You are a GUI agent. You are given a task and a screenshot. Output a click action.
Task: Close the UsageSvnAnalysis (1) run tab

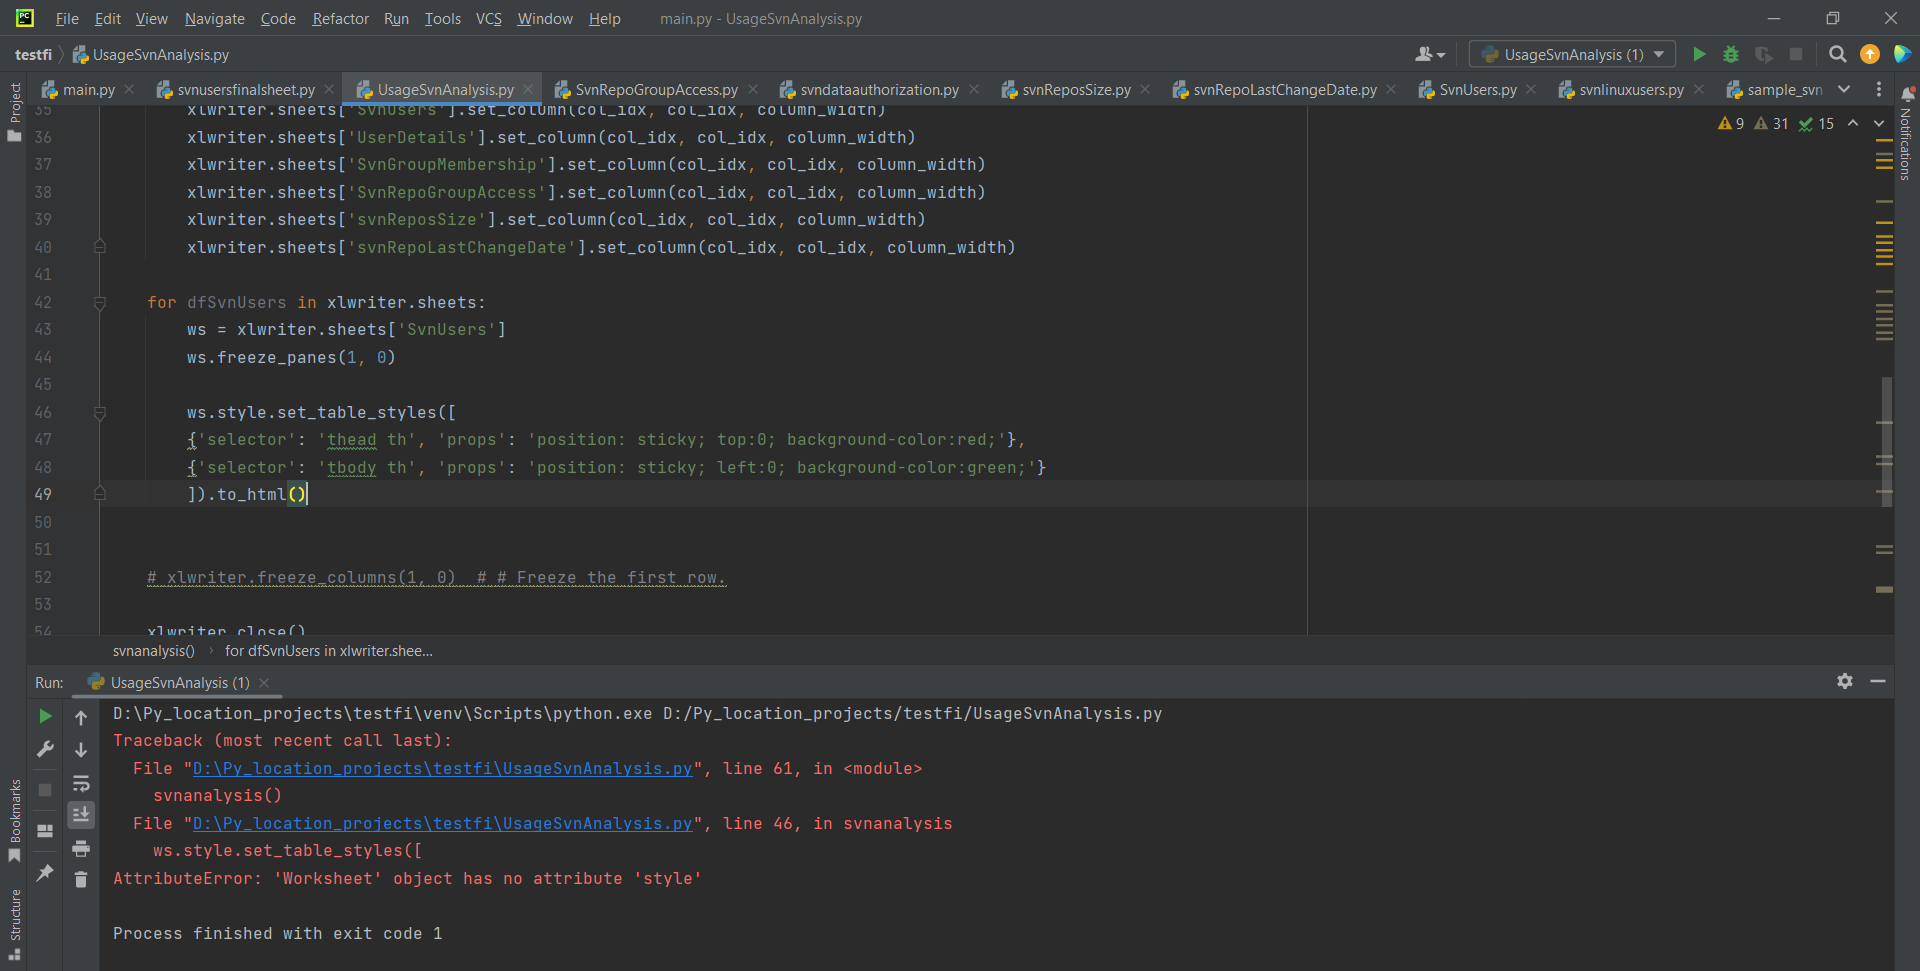(x=264, y=683)
